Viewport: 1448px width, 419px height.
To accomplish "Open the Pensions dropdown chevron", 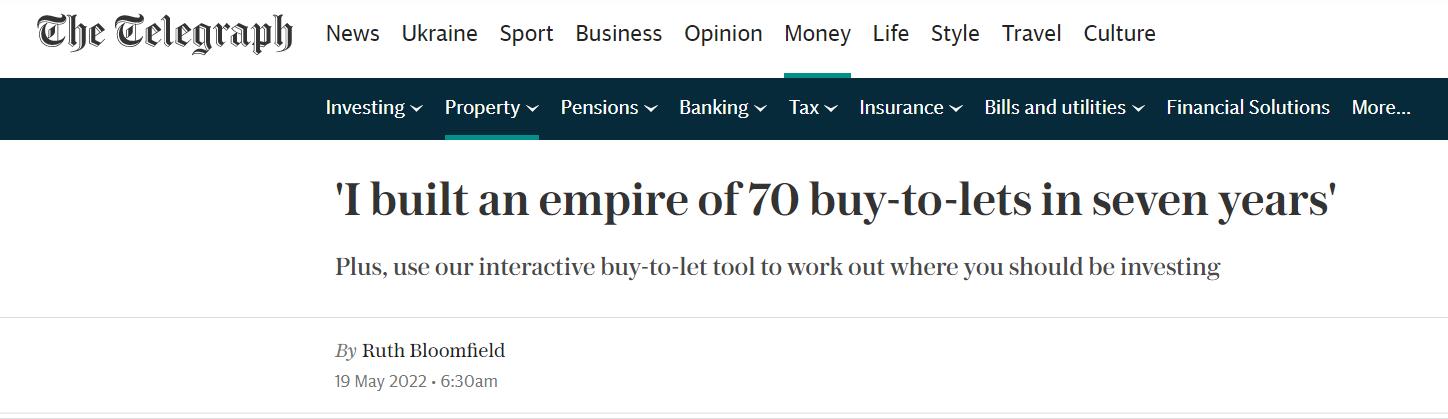I will click(x=651, y=108).
